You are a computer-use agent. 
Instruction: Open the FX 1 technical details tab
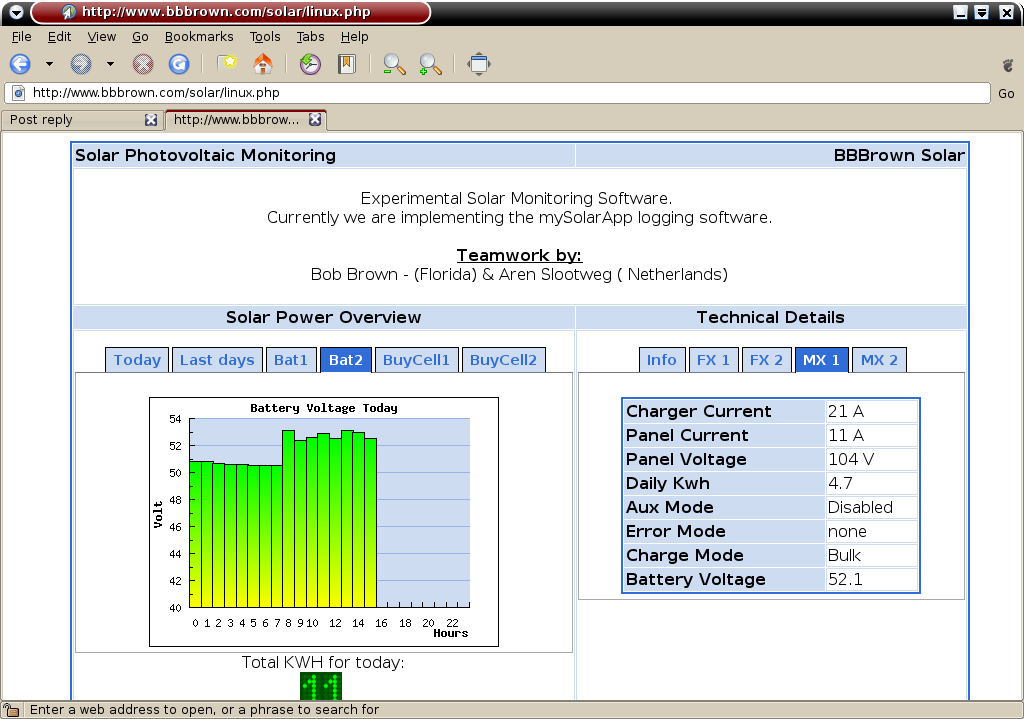pos(713,360)
